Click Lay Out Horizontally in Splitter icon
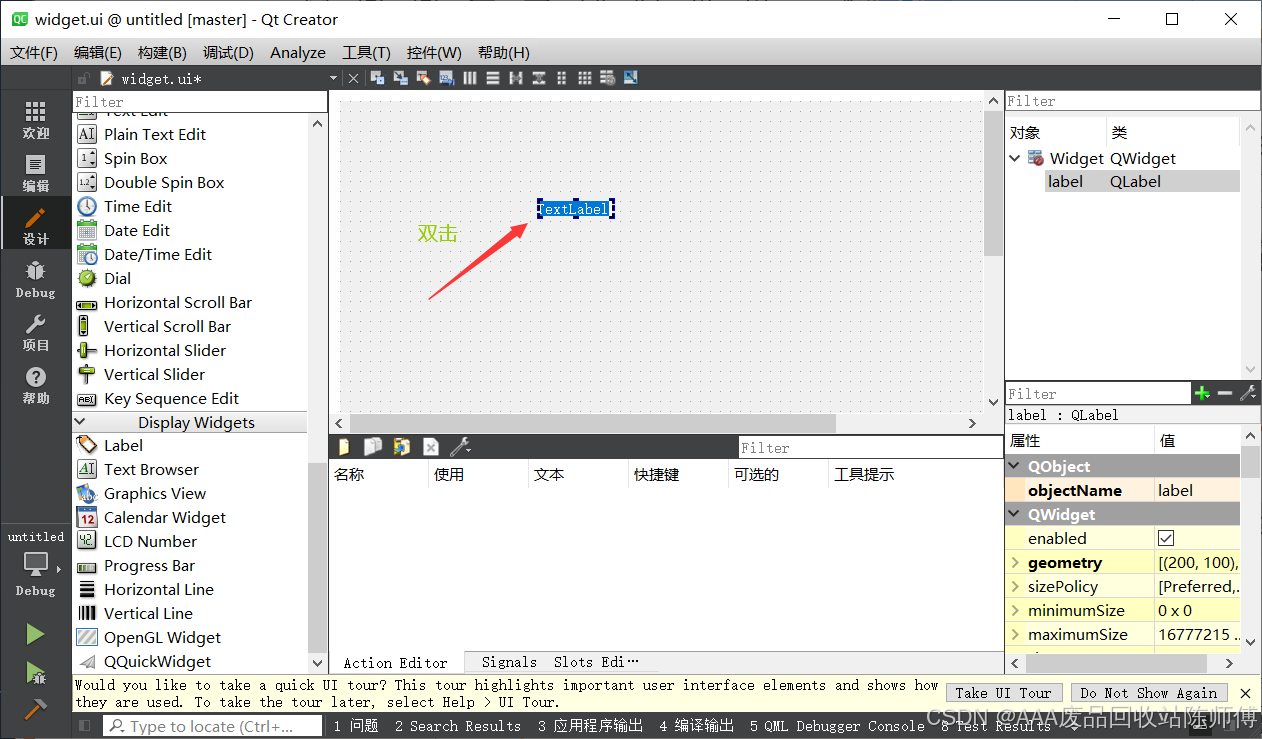1262x739 pixels. [x=516, y=78]
